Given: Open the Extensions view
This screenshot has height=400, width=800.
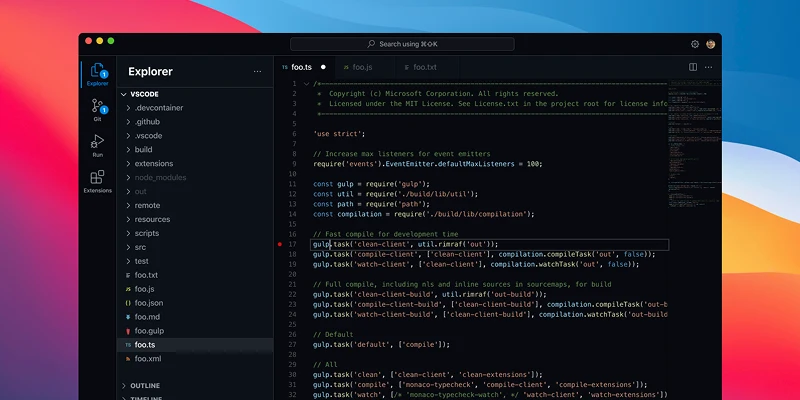Looking at the screenshot, I should (97, 182).
